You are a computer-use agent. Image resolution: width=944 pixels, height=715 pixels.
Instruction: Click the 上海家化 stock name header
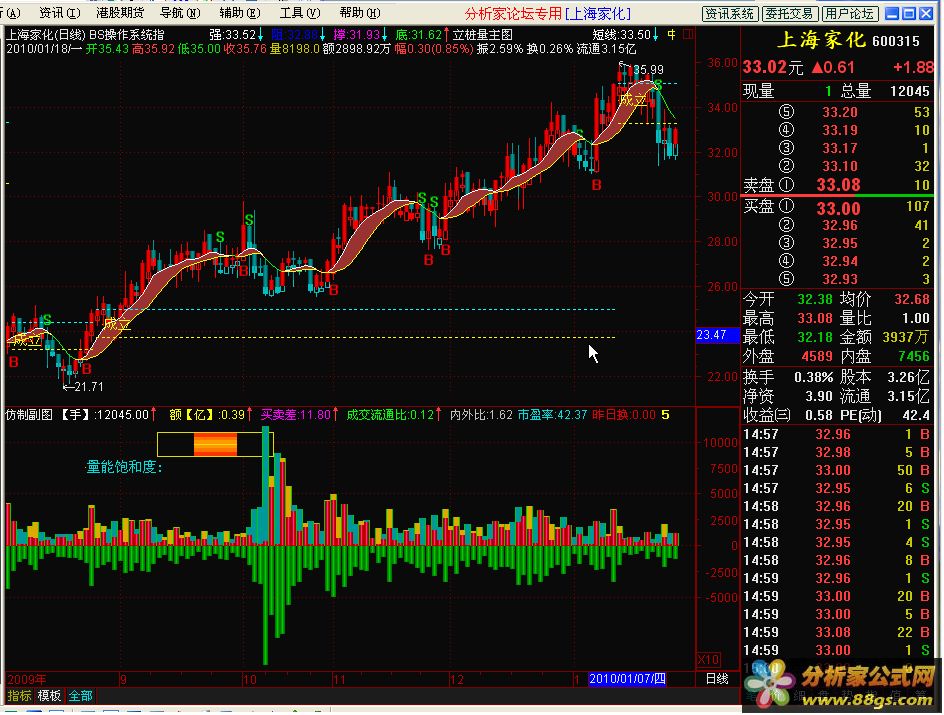pyautogui.click(x=821, y=40)
